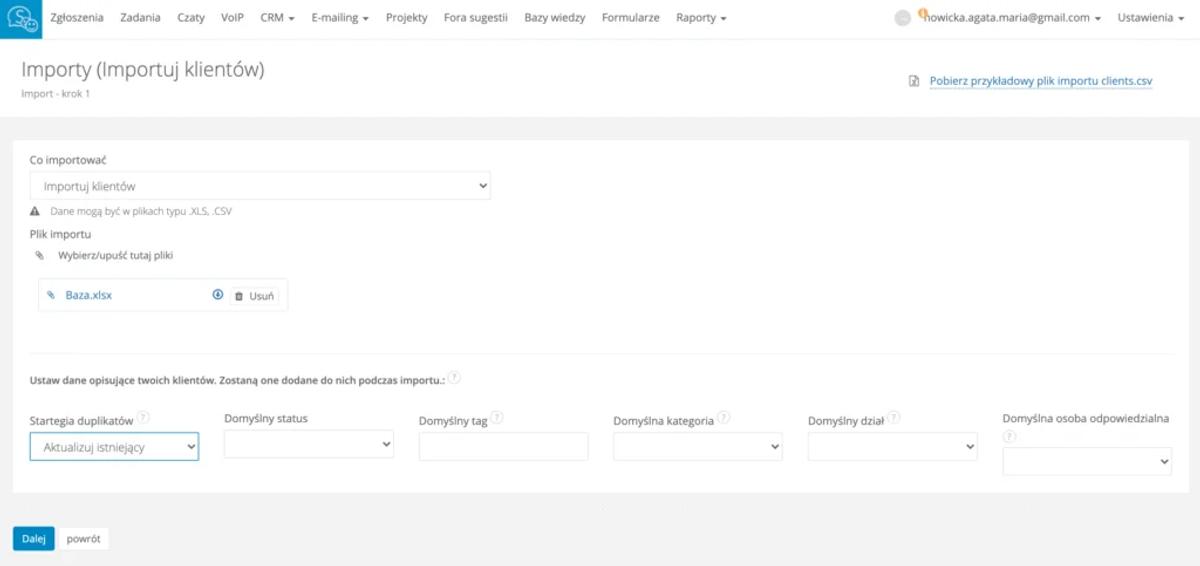Click the file icon beside the sample import link
Image resolution: width=1200 pixels, height=566 pixels.
pos(913,82)
